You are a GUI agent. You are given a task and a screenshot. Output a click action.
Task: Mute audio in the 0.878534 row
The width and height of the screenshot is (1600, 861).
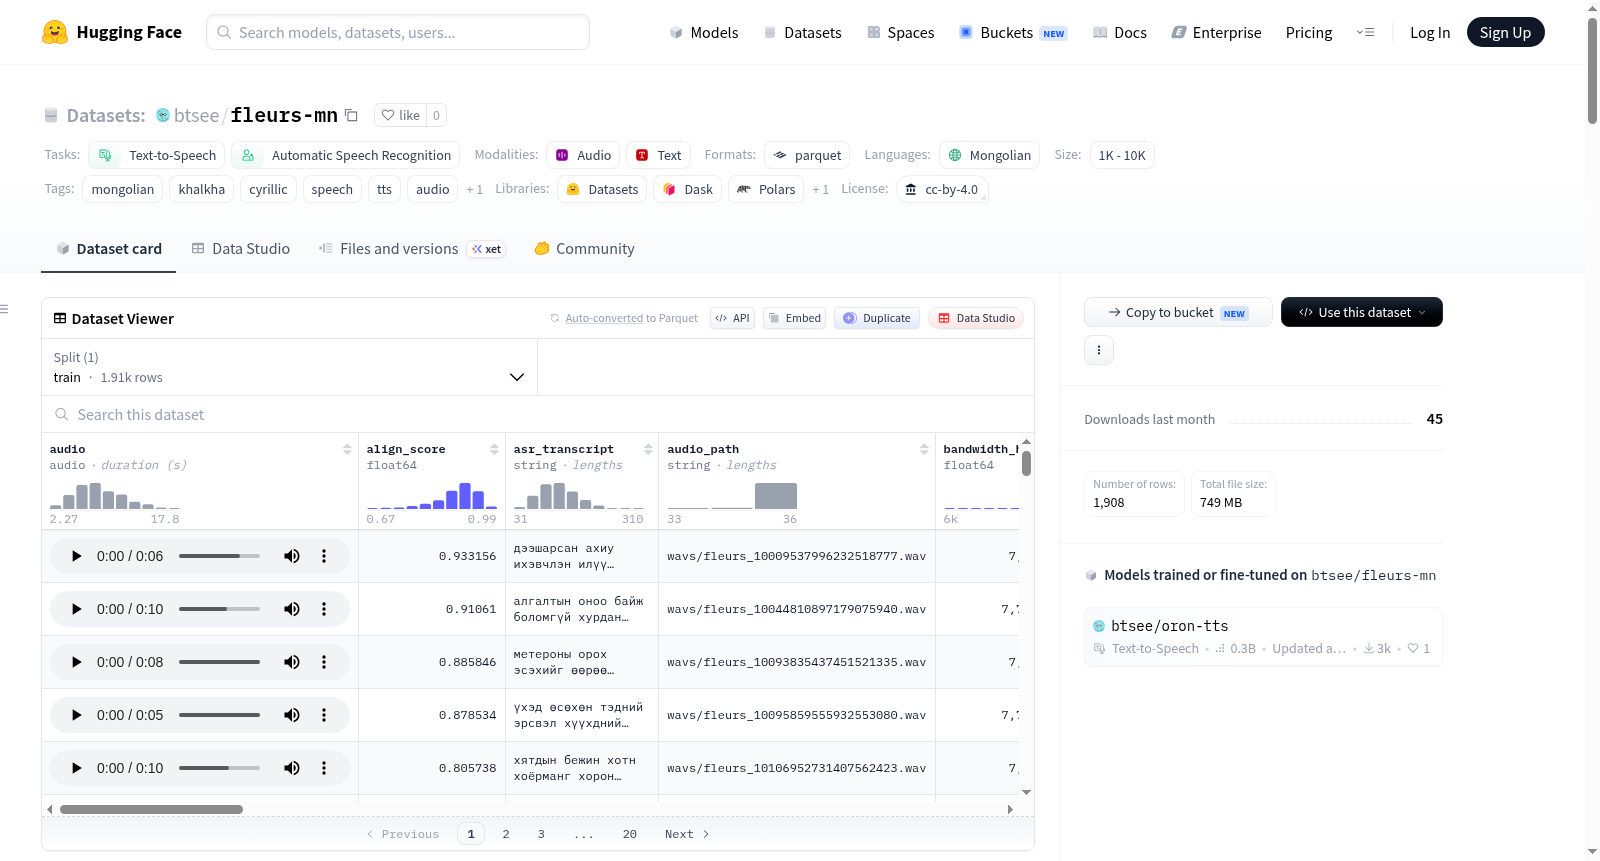[x=292, y=715]
